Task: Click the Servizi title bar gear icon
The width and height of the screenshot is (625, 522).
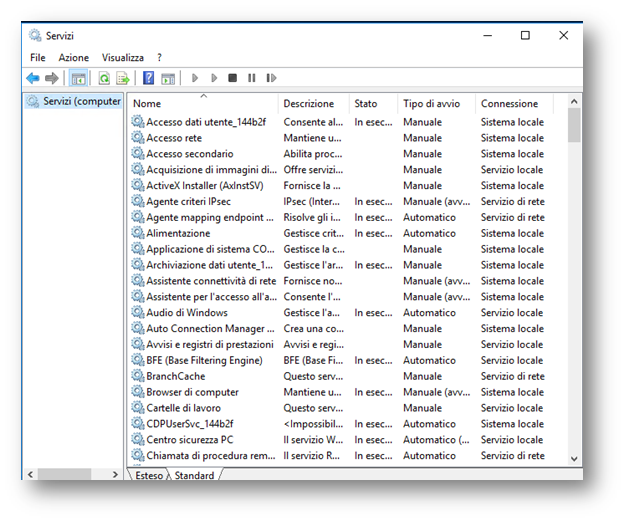Action: click(35, 35)
